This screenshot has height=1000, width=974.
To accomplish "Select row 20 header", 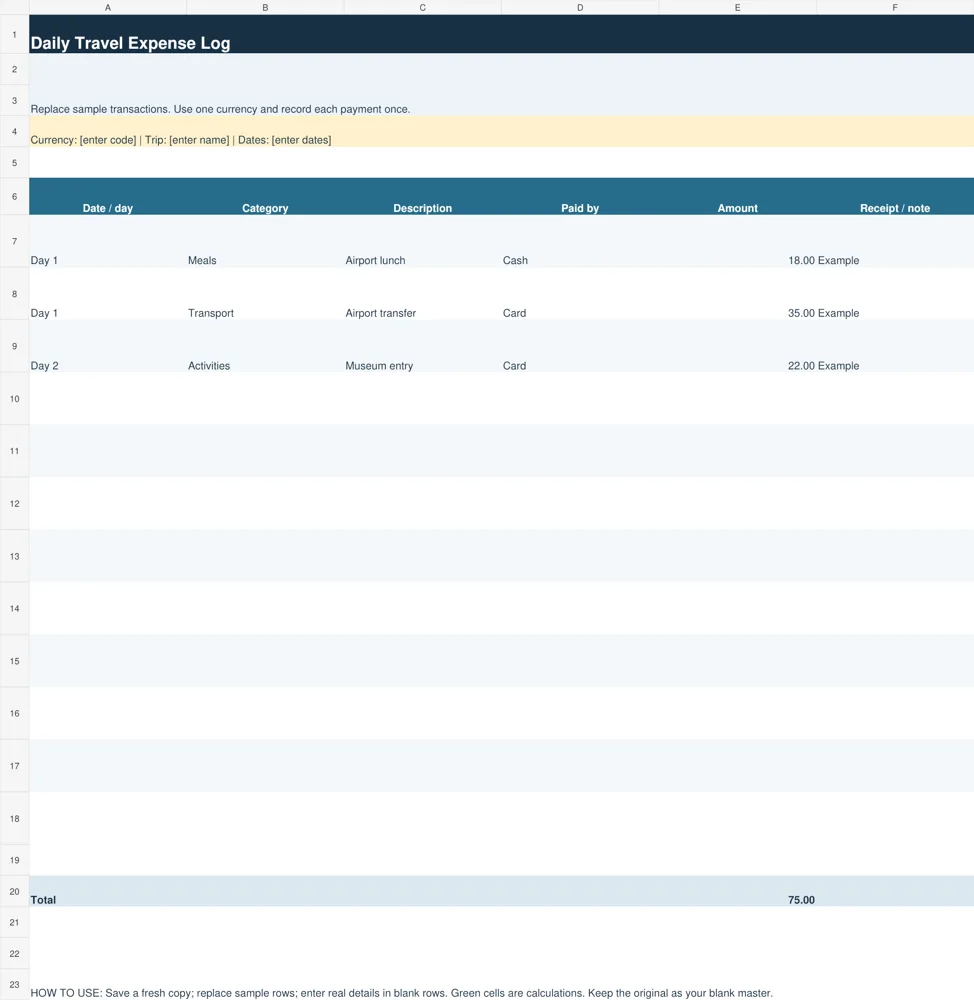I will coord(15,891).
